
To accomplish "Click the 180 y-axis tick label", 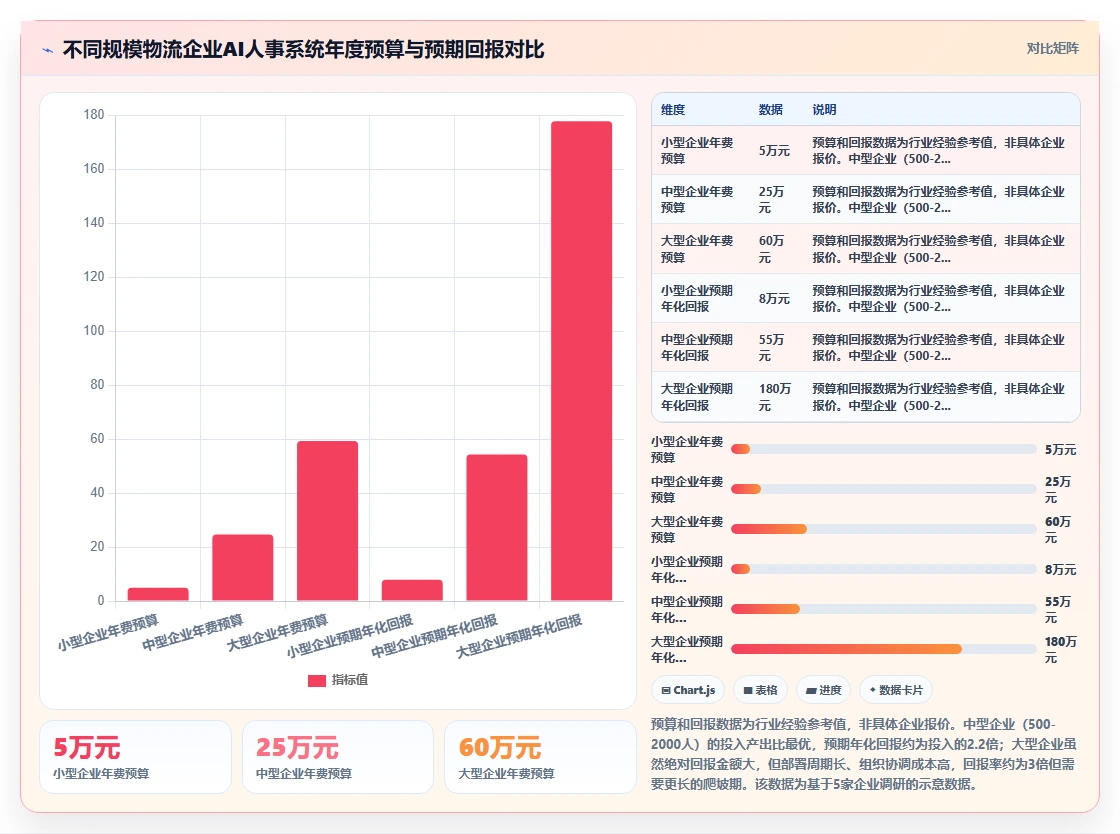I will (x=94, y=114).
